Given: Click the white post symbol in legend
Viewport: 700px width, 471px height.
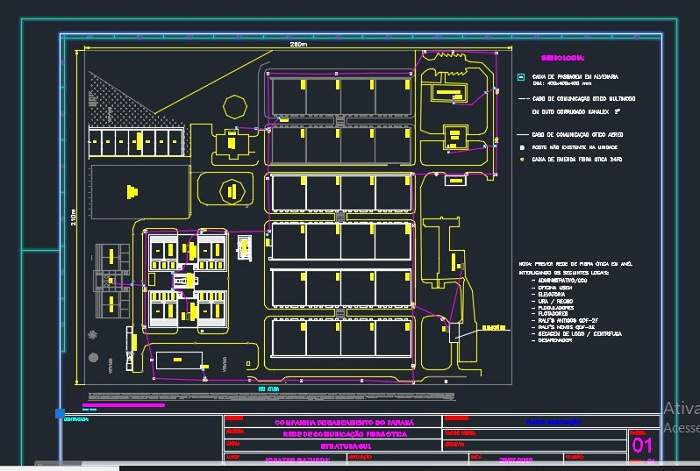Looking at the screenshot, I should point(520,147).
